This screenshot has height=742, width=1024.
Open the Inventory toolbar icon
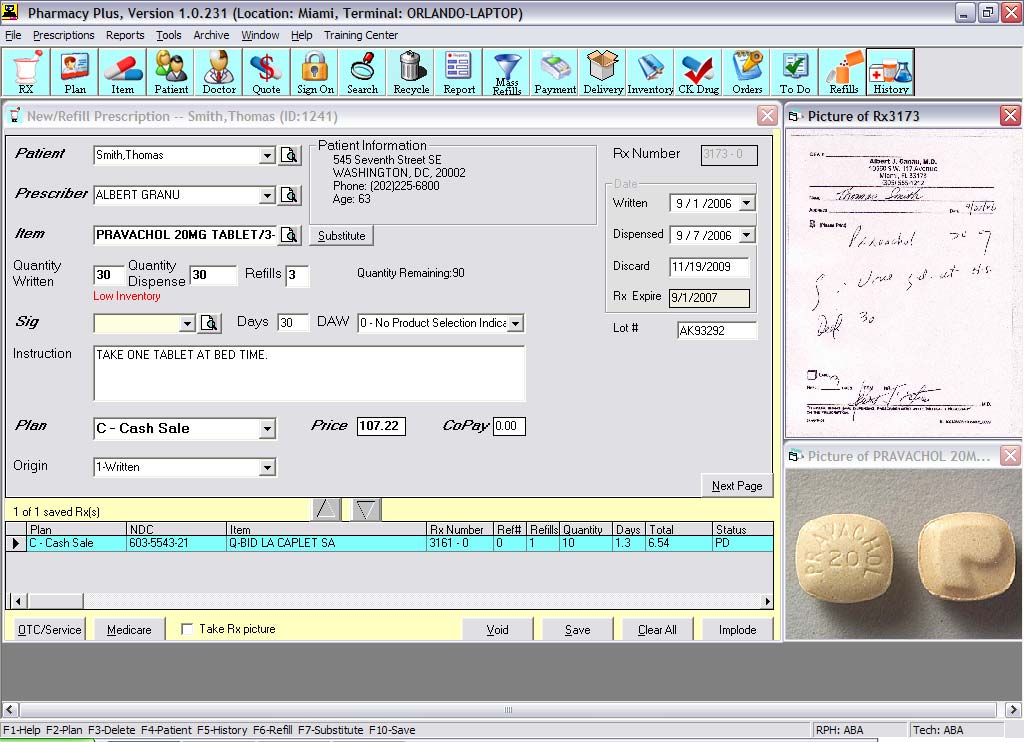650,72
